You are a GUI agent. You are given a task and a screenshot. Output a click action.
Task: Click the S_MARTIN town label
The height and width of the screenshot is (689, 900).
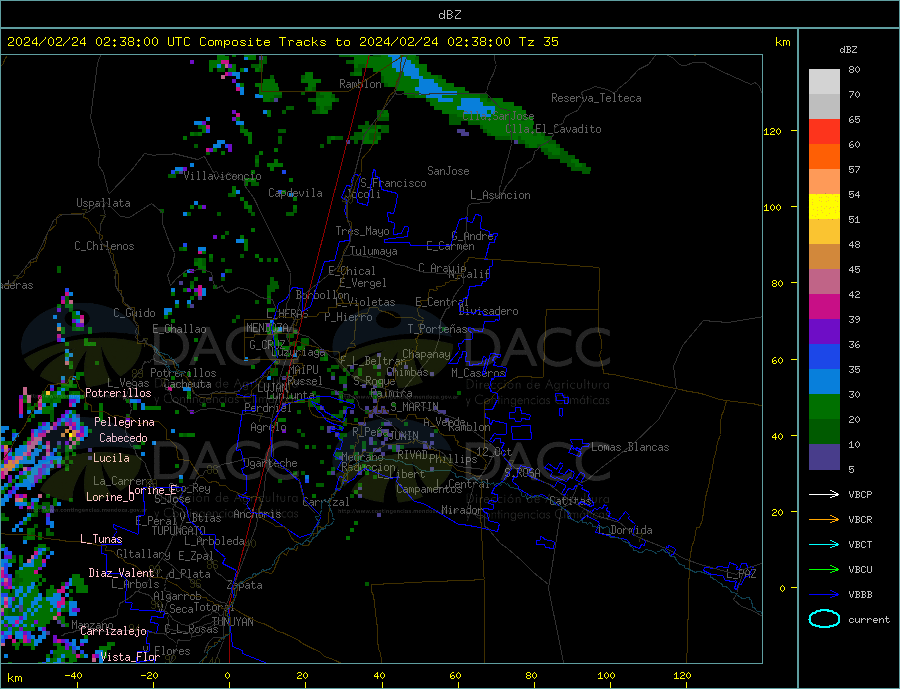tap(414, 407)
